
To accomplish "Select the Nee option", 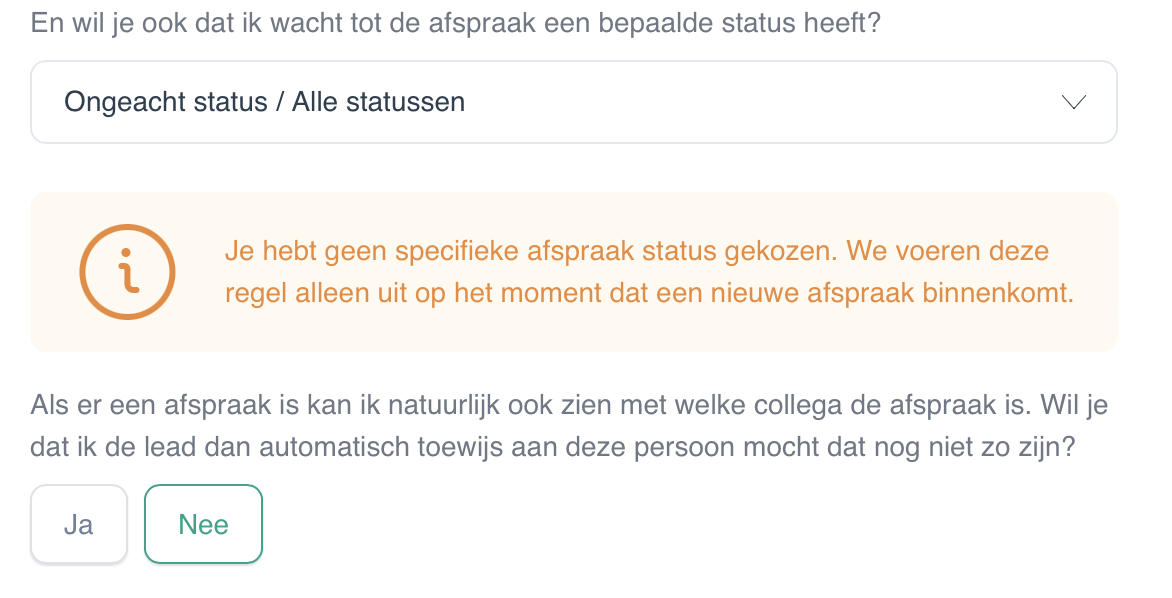I will [x=203, y=524].
